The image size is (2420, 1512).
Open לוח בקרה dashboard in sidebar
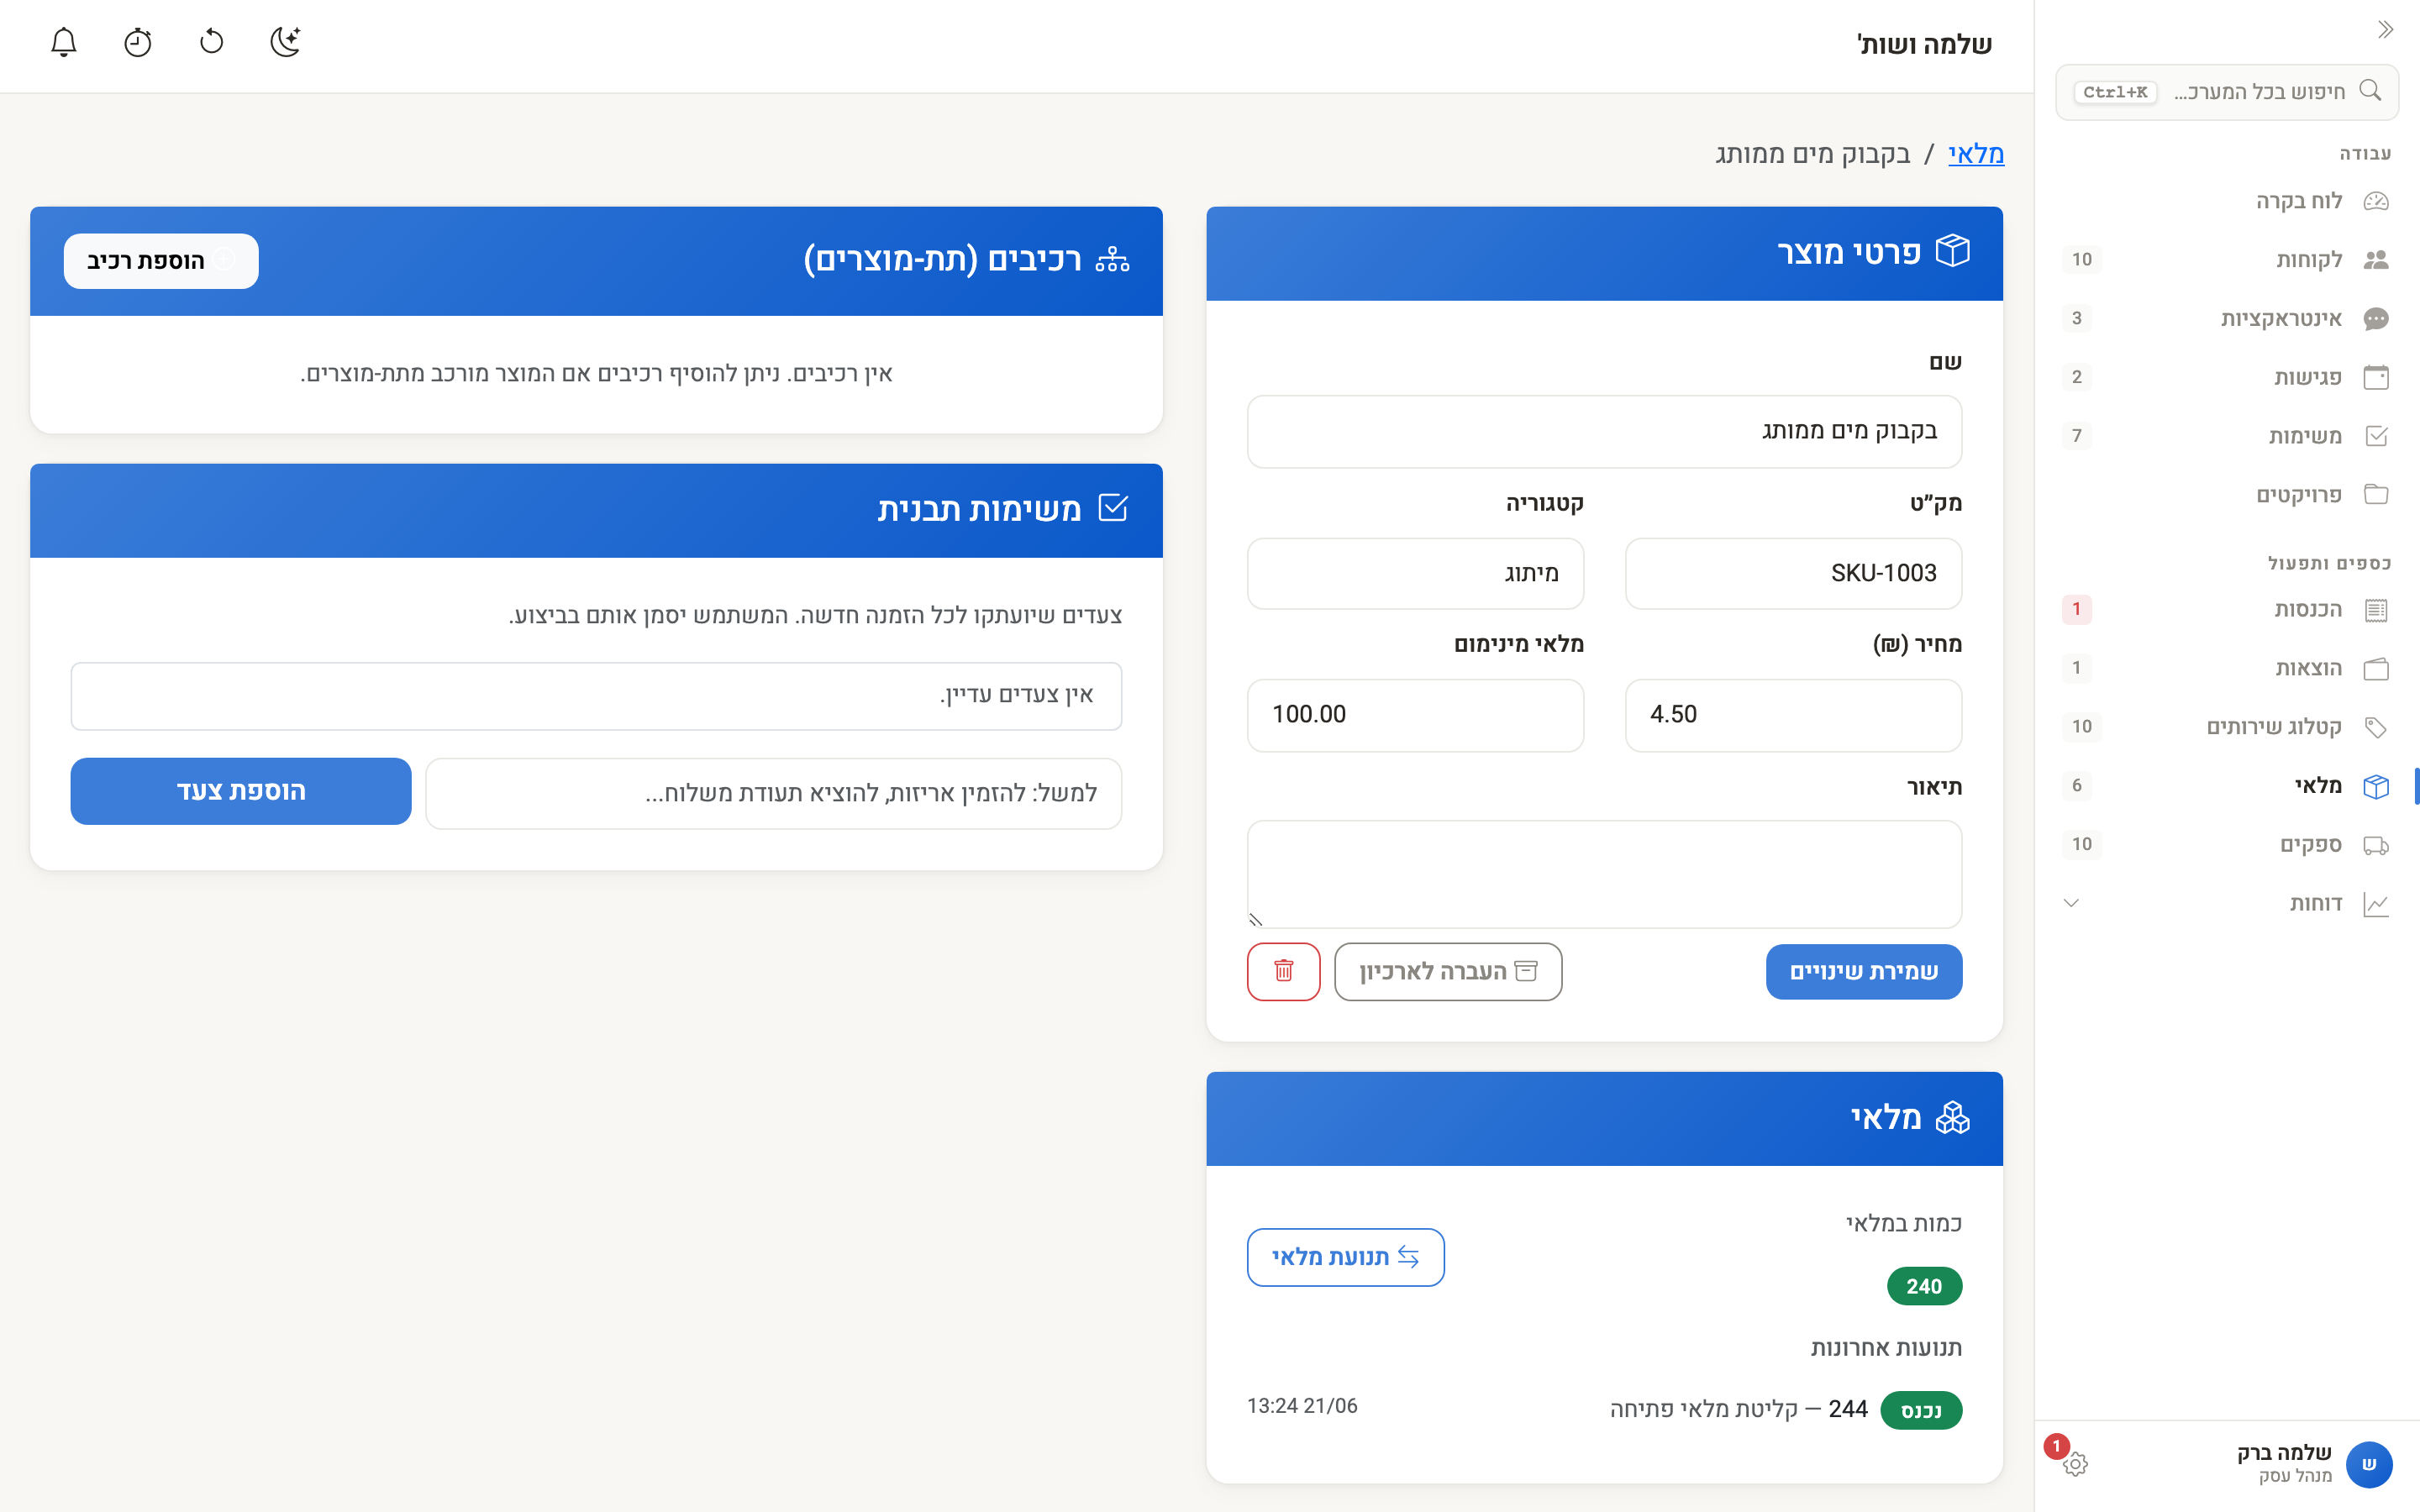(2227, 201)
